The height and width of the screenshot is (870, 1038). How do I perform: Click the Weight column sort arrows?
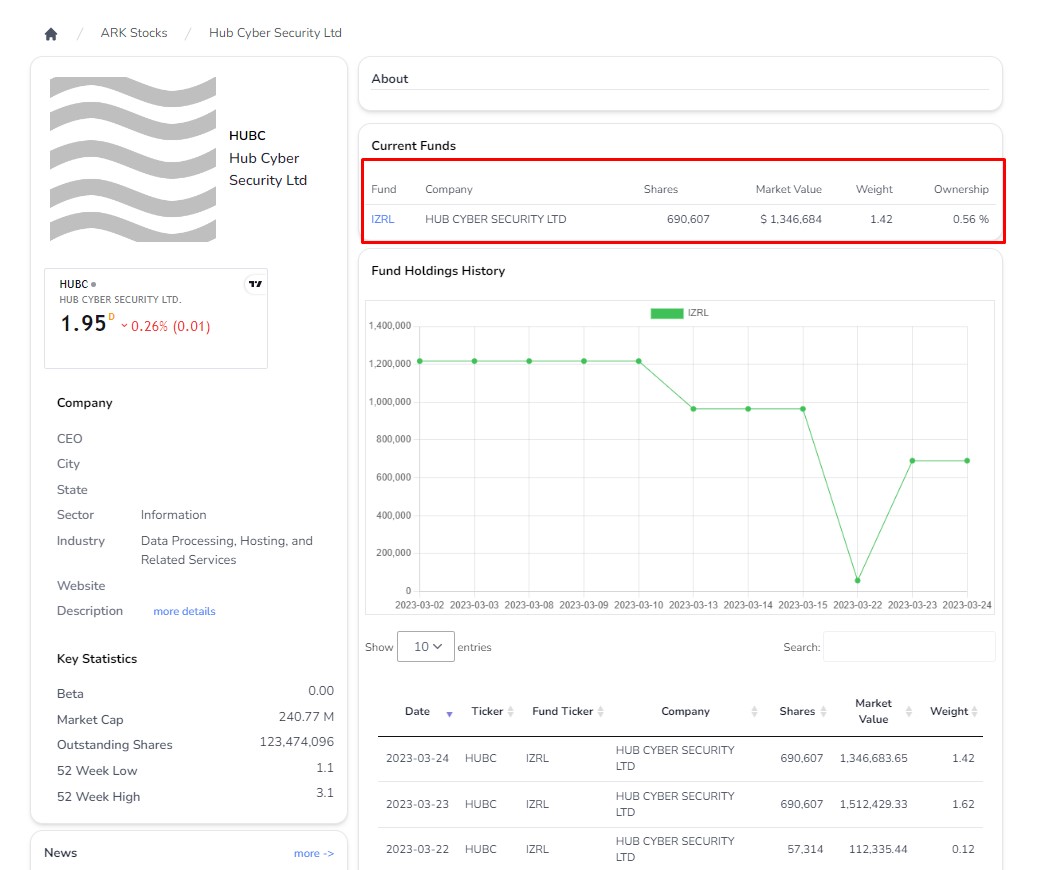(974, 711)
